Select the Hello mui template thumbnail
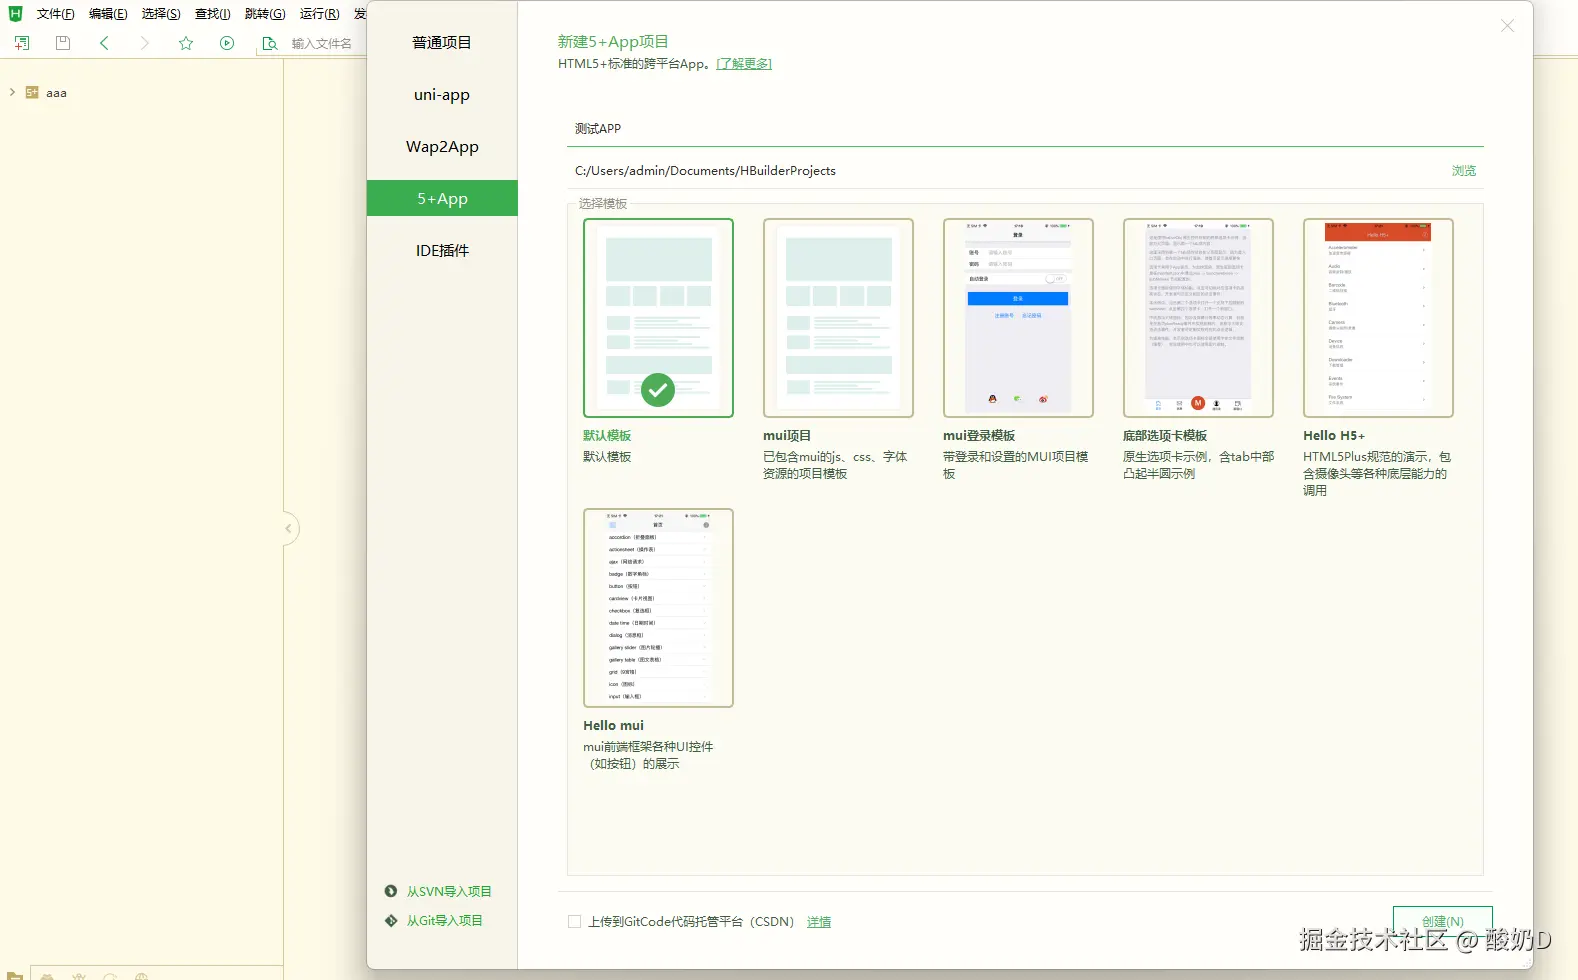 (658, 608)
